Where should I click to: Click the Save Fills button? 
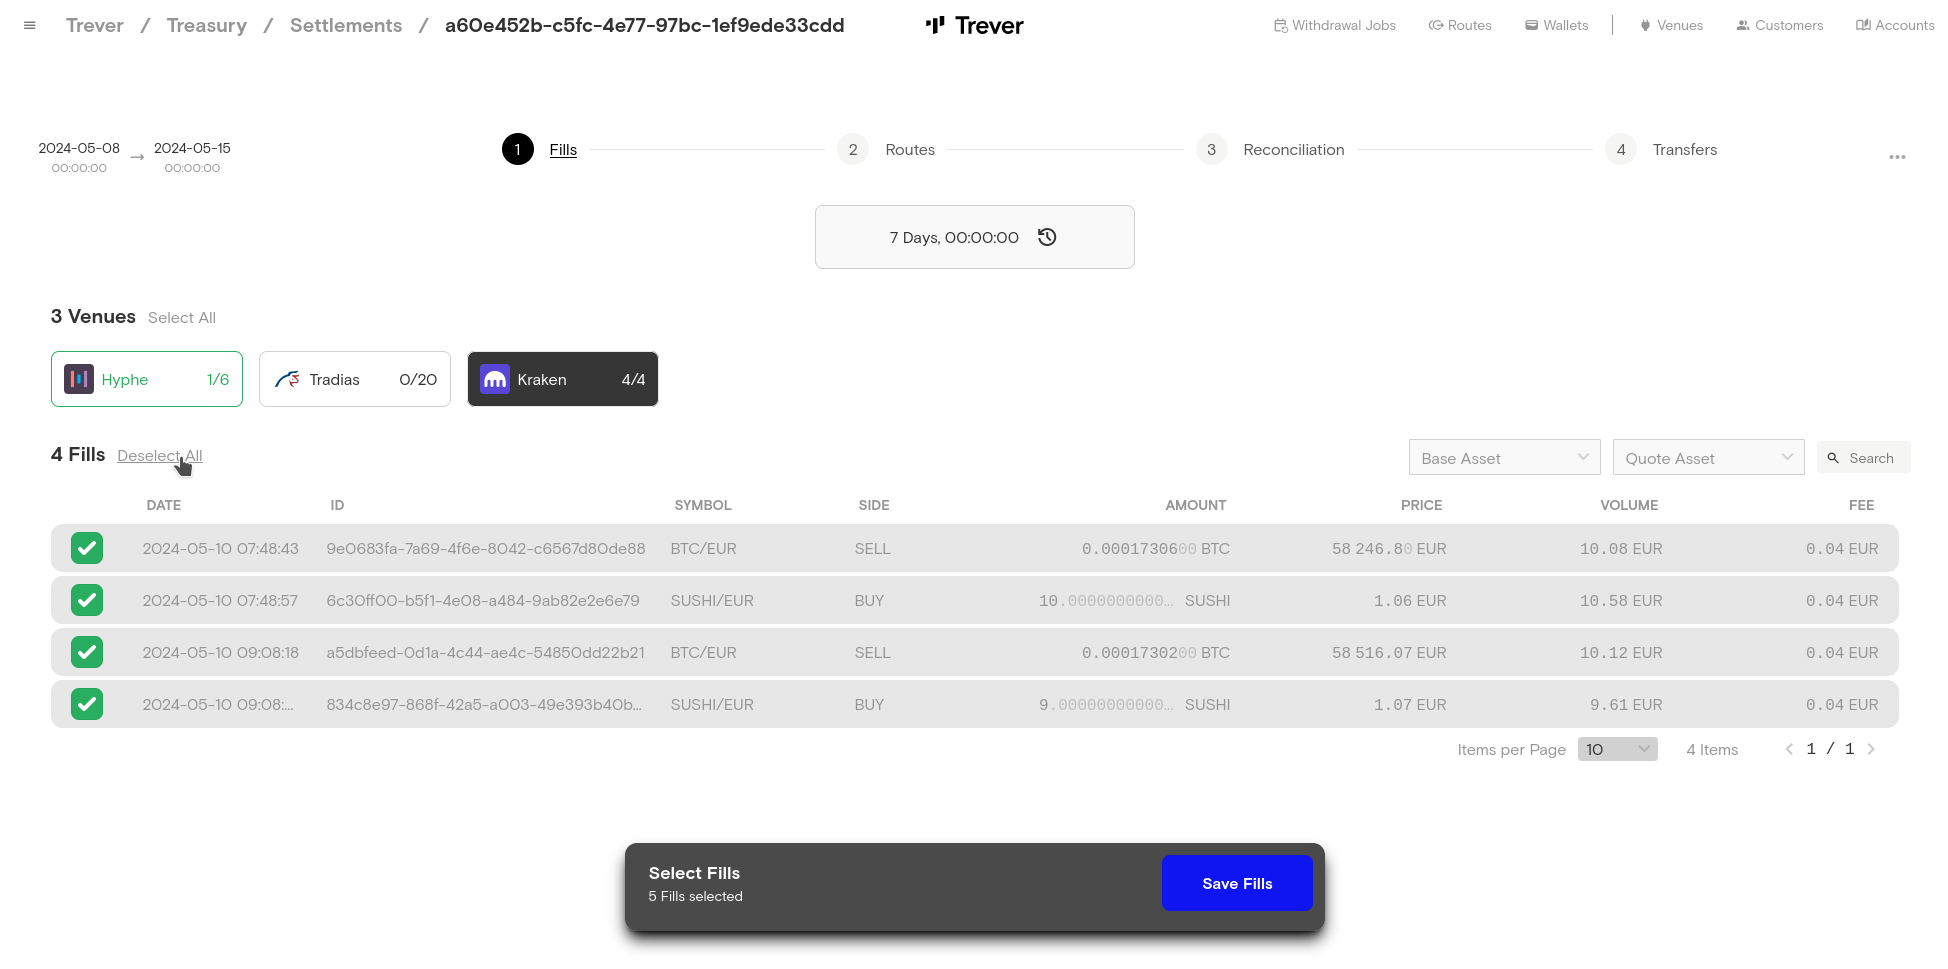pyautogui.click(x=1236, y=883)
